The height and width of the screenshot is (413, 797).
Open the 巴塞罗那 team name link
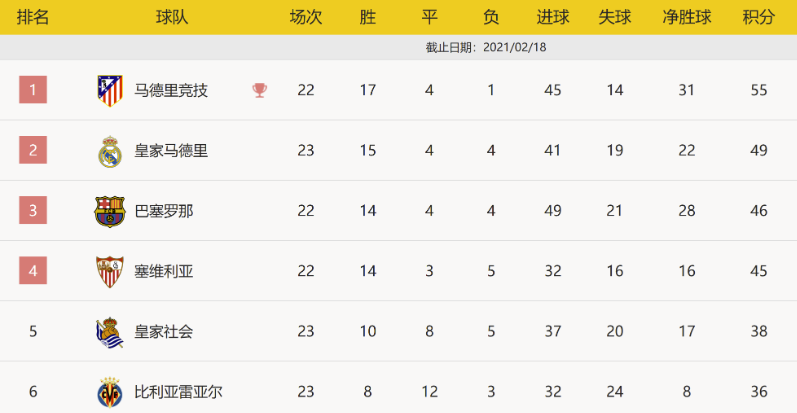[164, 211]
